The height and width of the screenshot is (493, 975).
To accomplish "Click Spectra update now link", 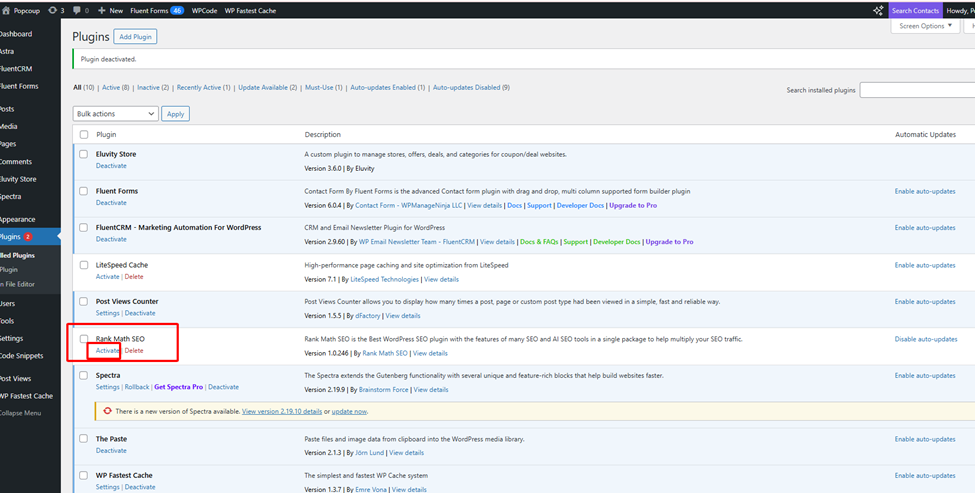I will pyautogui.click(x=349, y=412).
